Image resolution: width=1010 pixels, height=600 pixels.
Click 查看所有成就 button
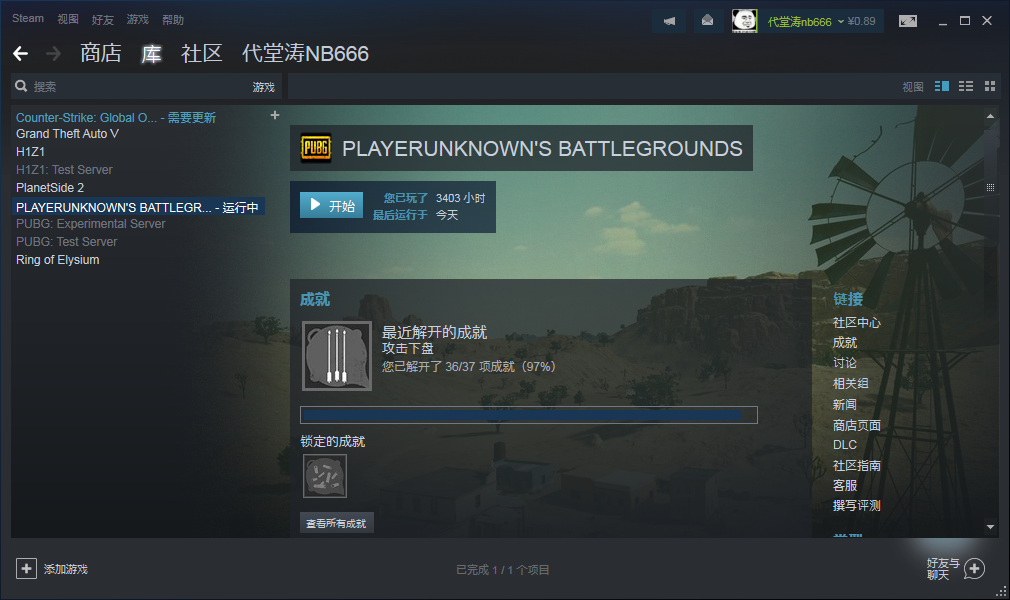(336, 523)
